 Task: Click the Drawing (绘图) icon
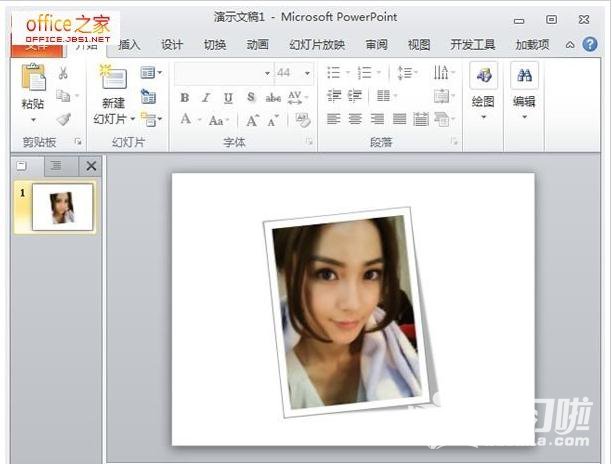point(484,76)
